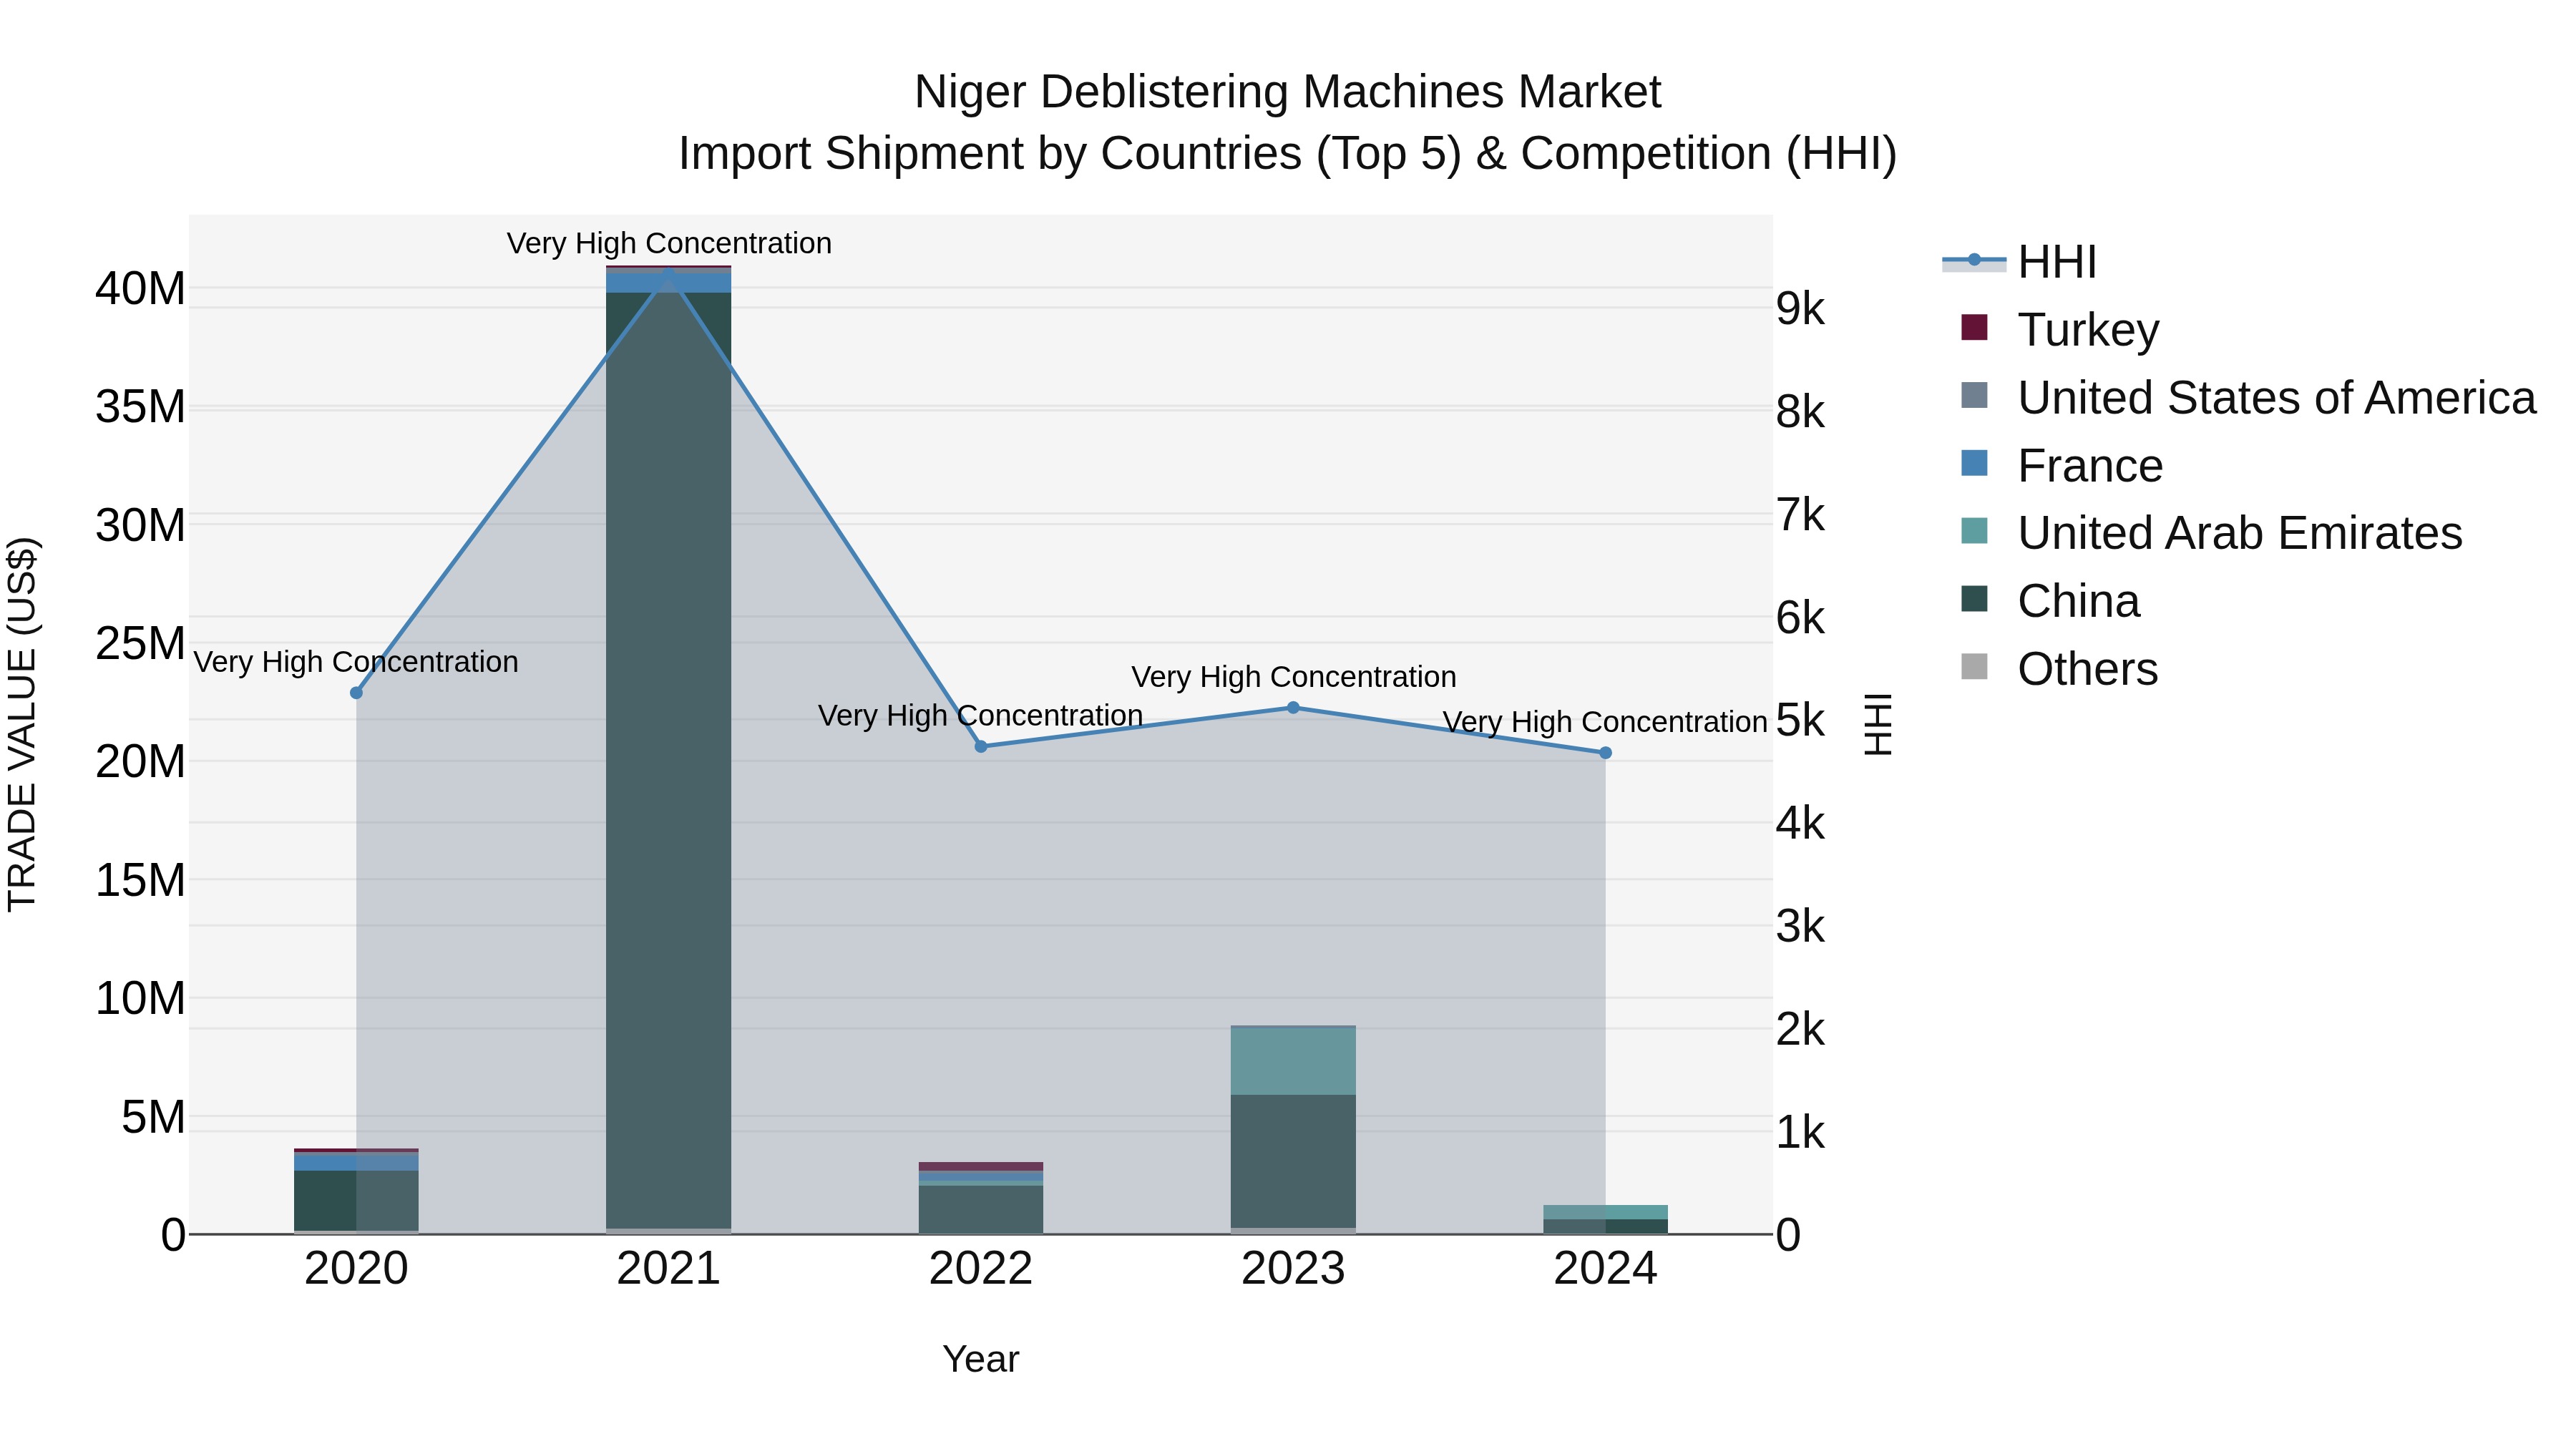Select the 2024 HHI data point
Viewport: 2576px width, 1449px height.
1606,752
